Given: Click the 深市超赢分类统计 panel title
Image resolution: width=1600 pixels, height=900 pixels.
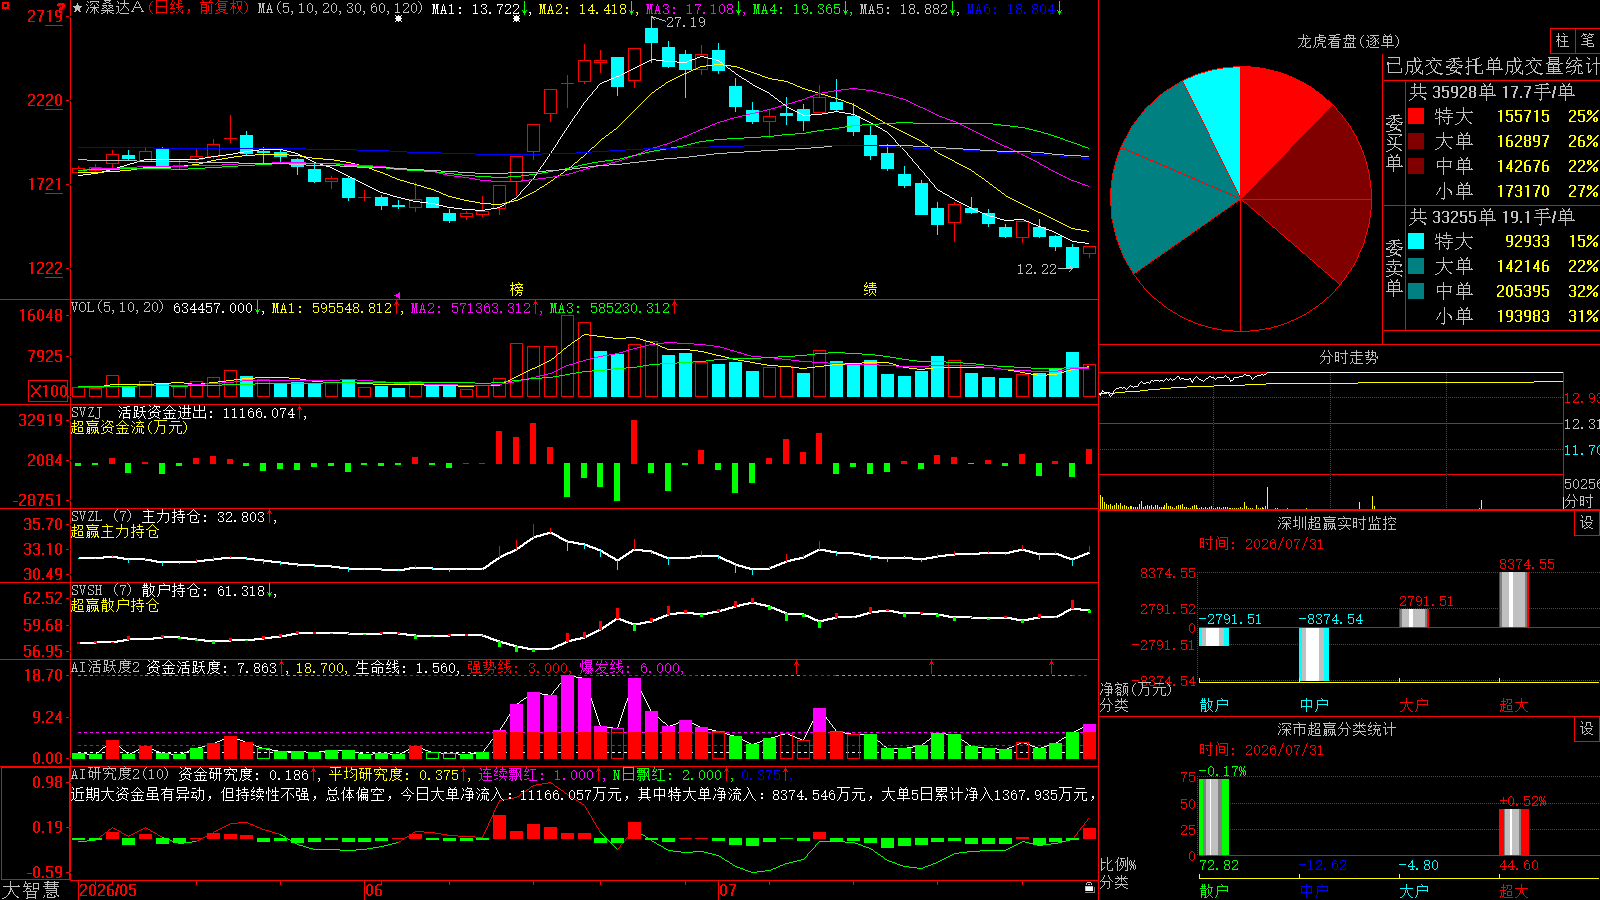Looking at the screenshot, I should click(x=1337, y=729).
